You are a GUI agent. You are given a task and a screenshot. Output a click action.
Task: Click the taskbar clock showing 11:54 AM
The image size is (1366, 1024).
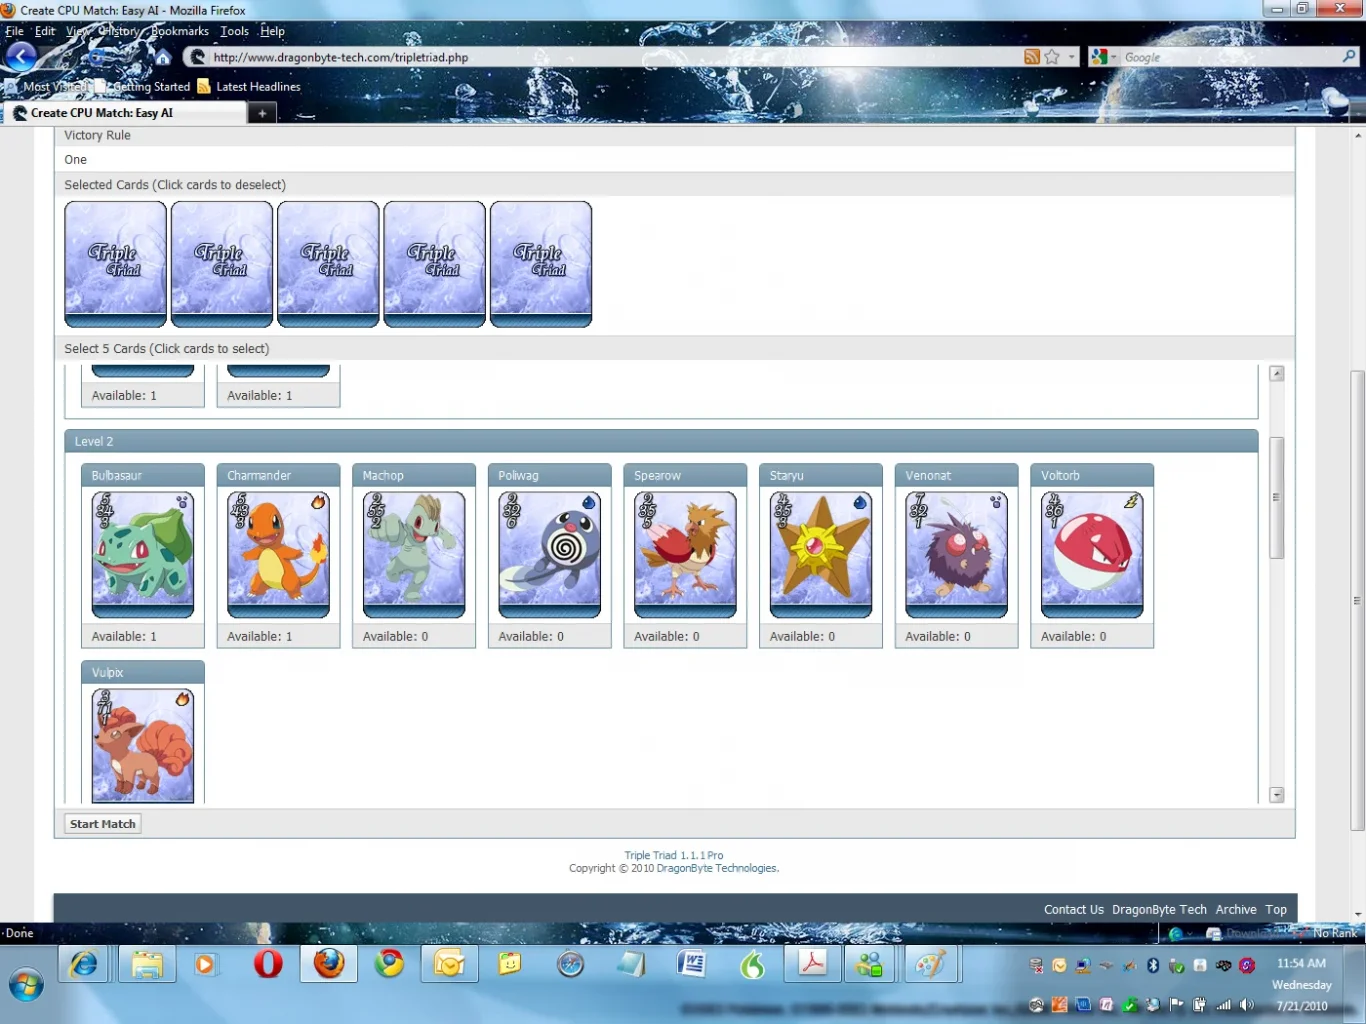point(1301,964)
